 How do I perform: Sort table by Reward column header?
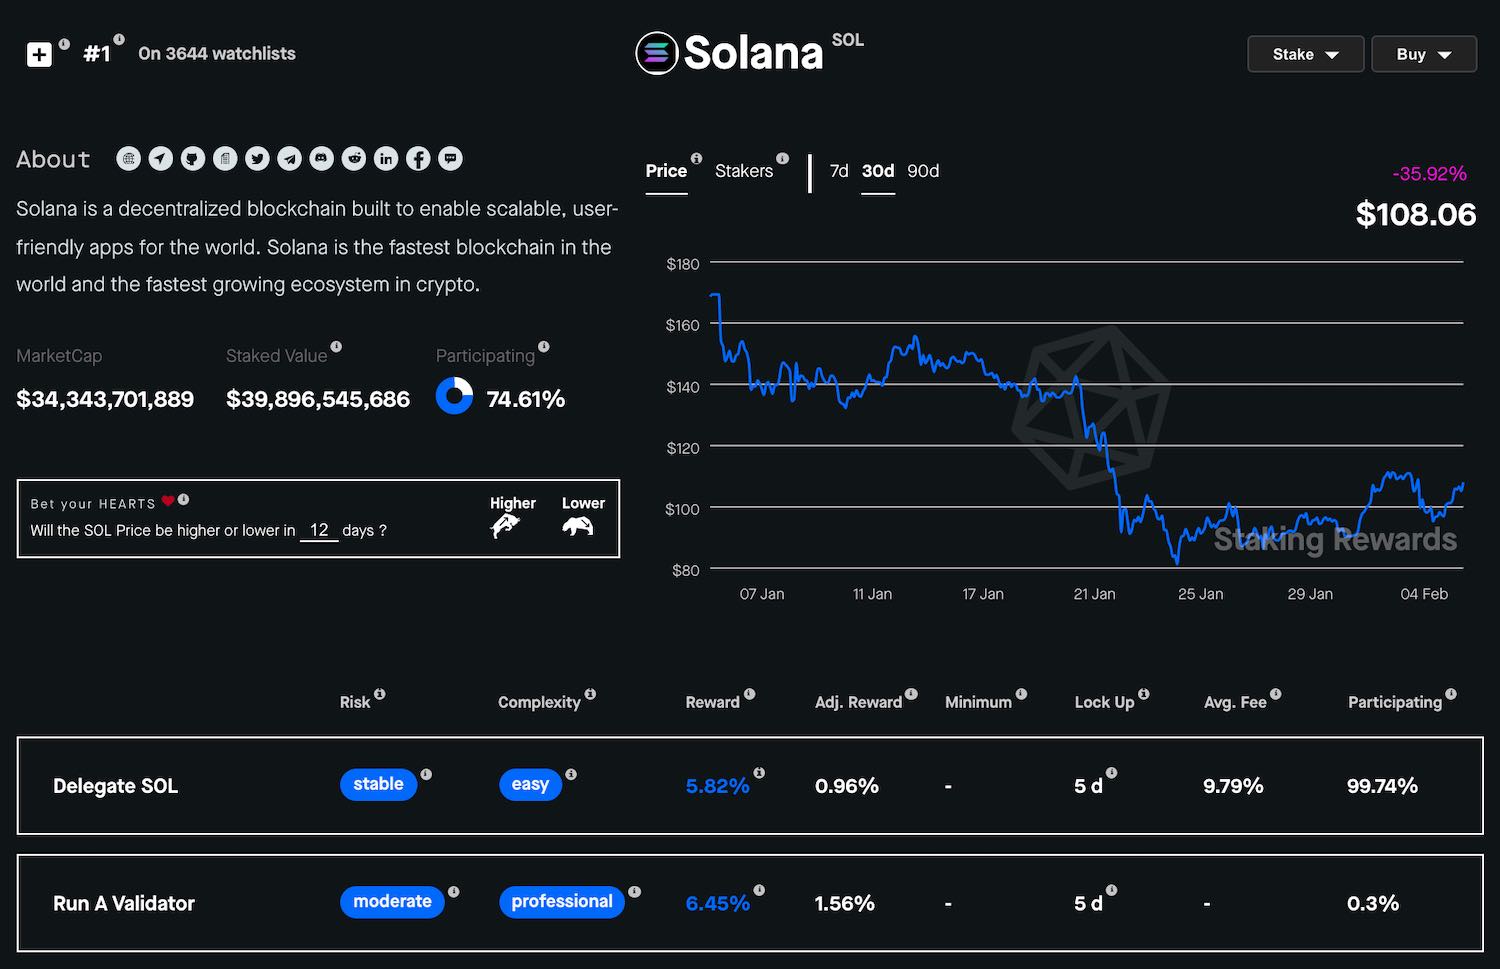pyautogui.click(x=712, y=702)
